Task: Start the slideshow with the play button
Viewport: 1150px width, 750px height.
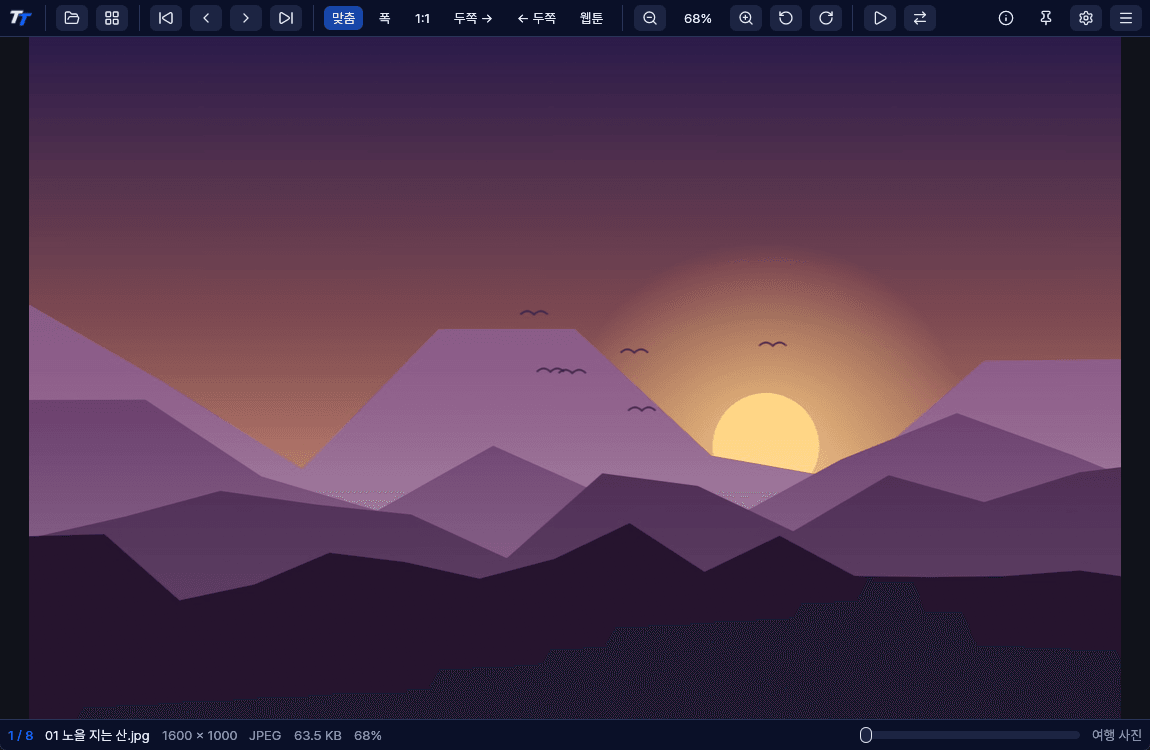Action: click(x=880, y=18)
